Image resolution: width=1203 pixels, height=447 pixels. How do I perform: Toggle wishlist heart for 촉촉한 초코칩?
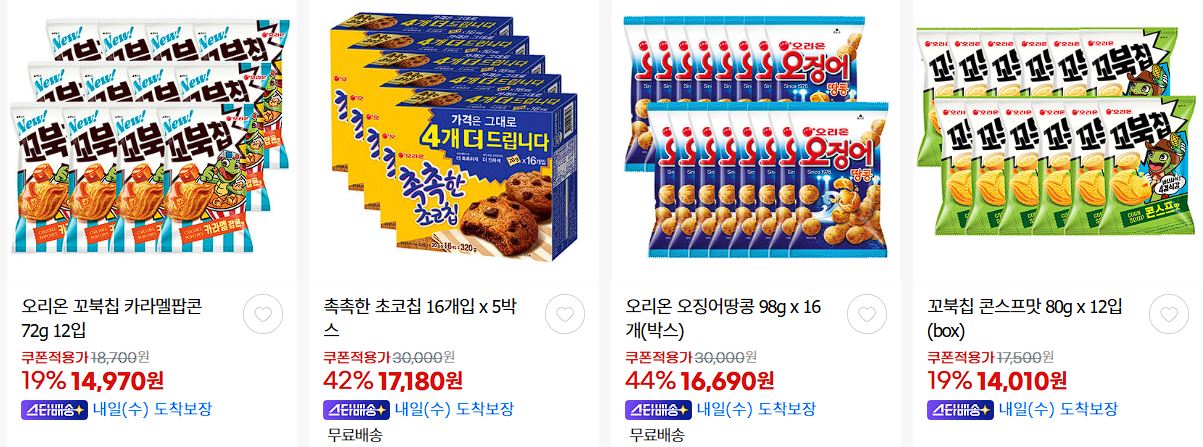click(565, 314)
